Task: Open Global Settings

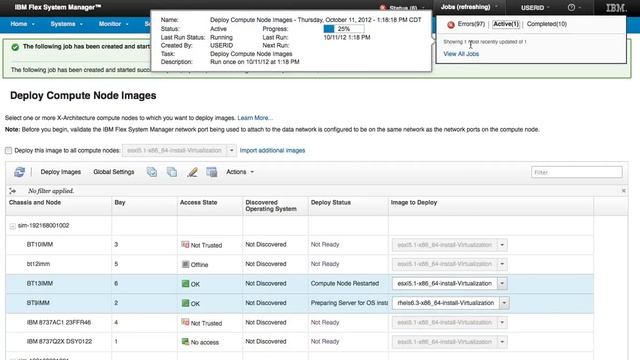Action: (113, 172)
